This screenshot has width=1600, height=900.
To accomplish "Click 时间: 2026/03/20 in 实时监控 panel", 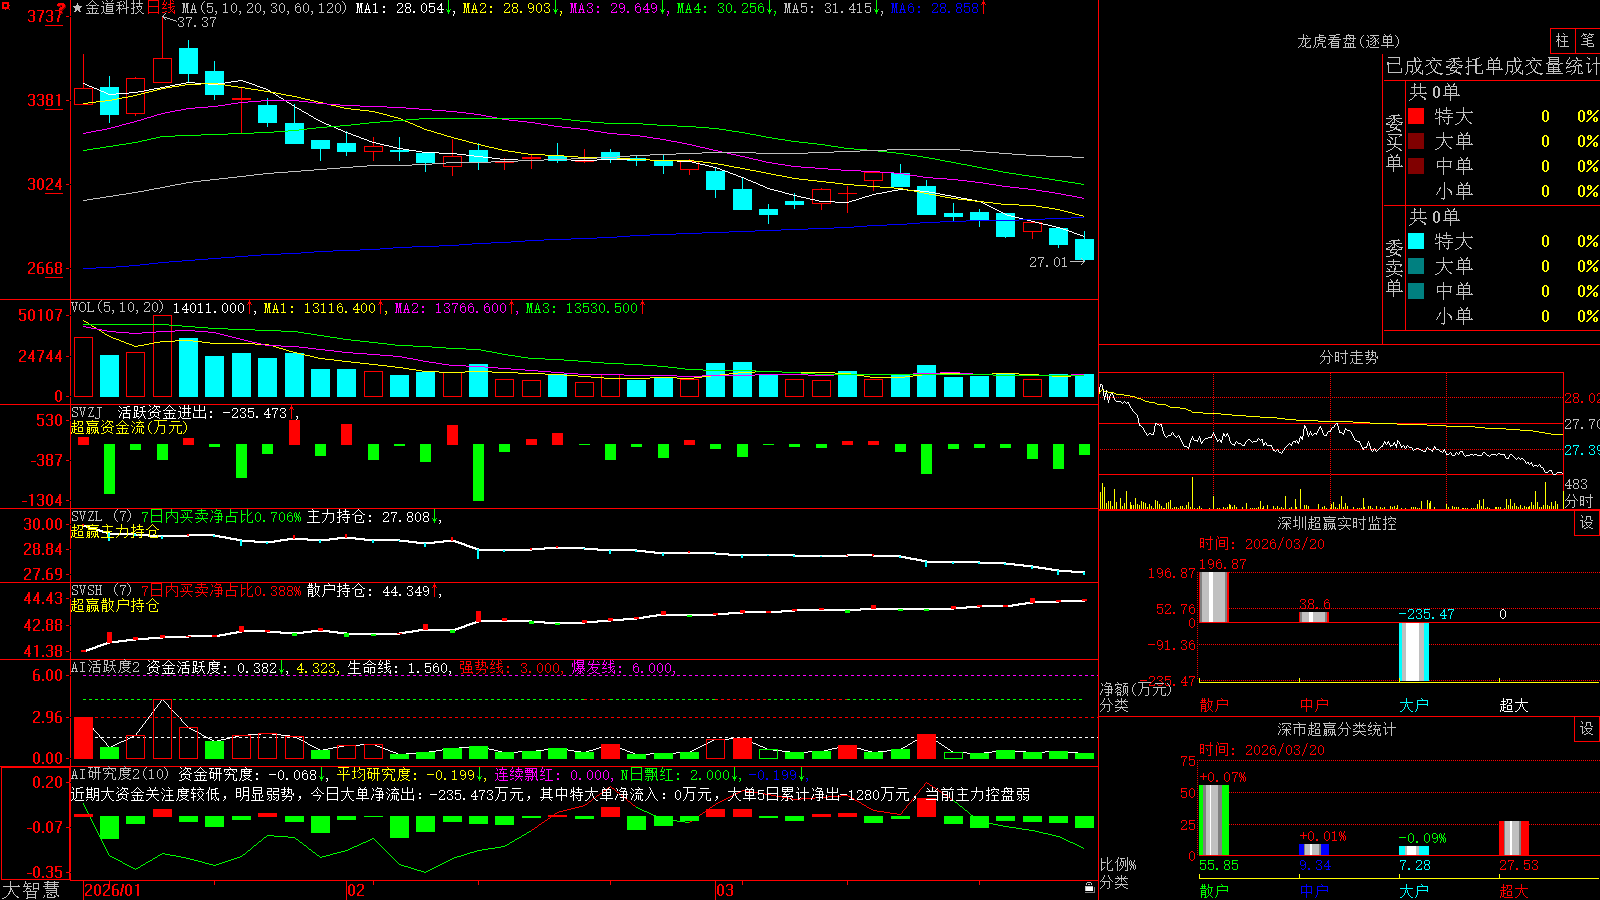I will (1262, 544).
